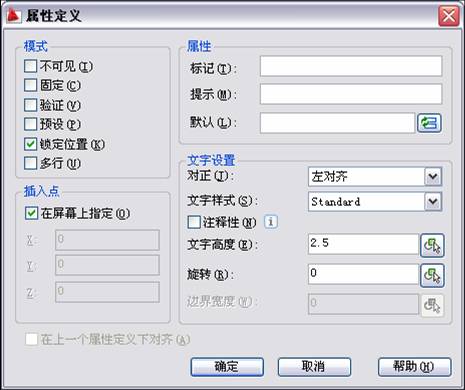This screenshot has height=390, width=465.
Task: Click the 取消 button
Action: click(314, 367)
